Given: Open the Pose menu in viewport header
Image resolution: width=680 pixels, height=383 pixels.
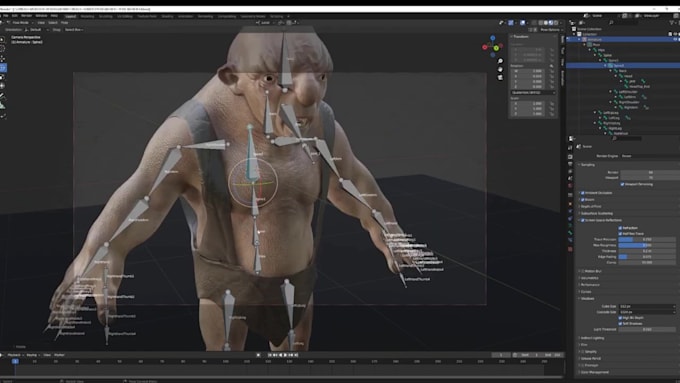Looking at the screenshot, I should 64,23.
